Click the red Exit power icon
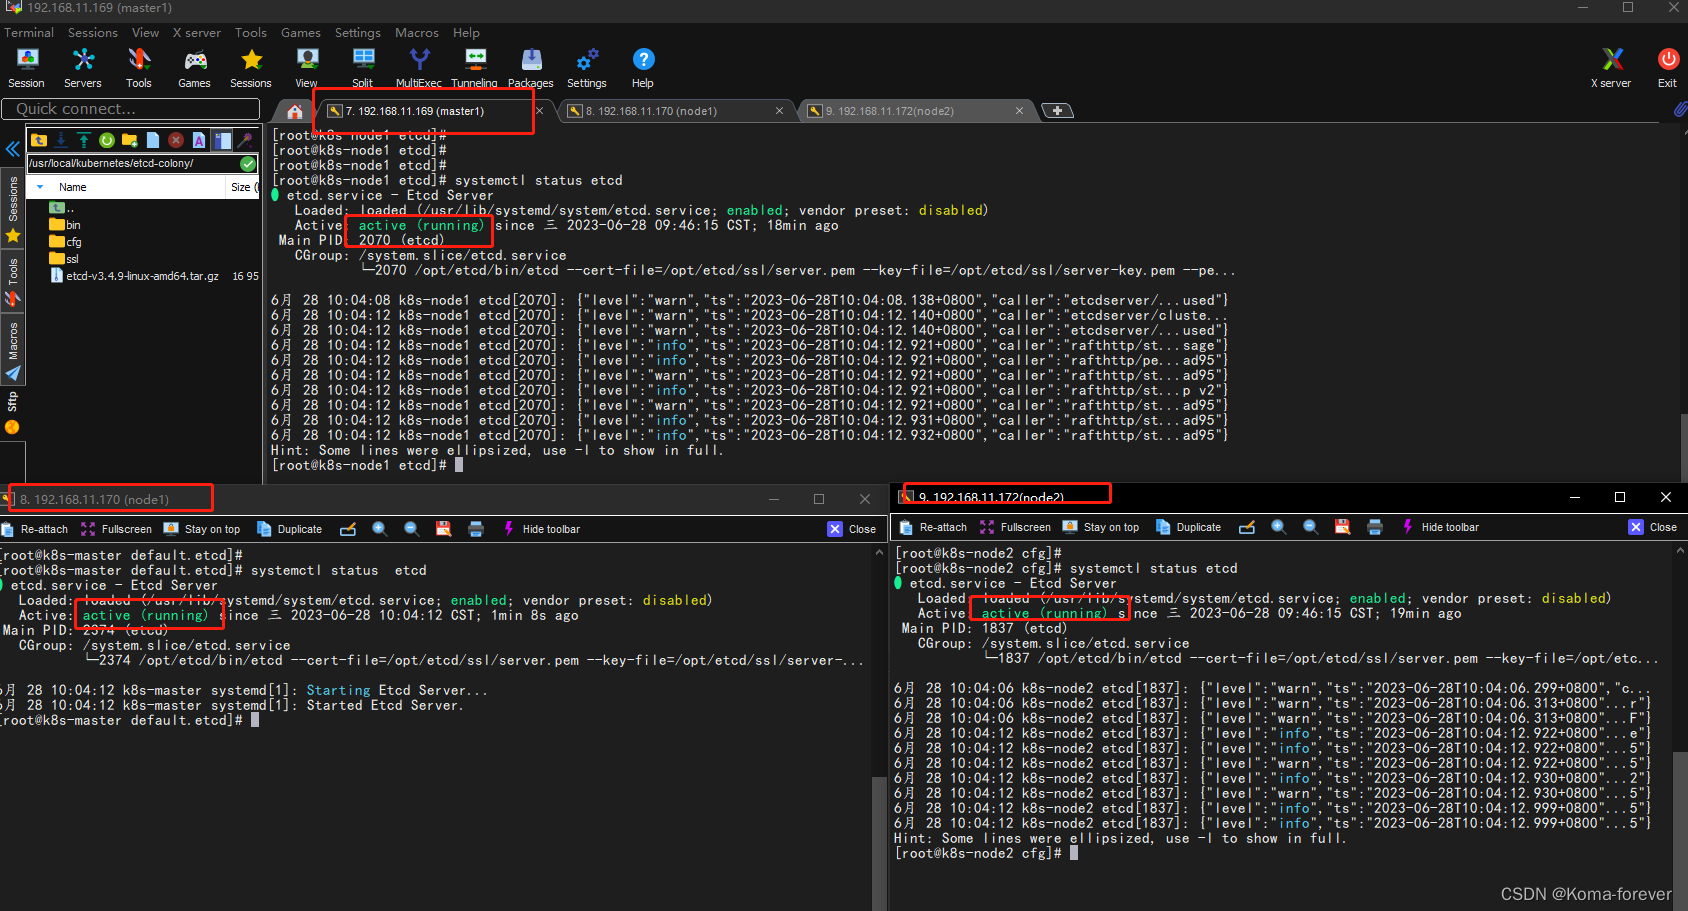1688x911 pixels. 1667,68
